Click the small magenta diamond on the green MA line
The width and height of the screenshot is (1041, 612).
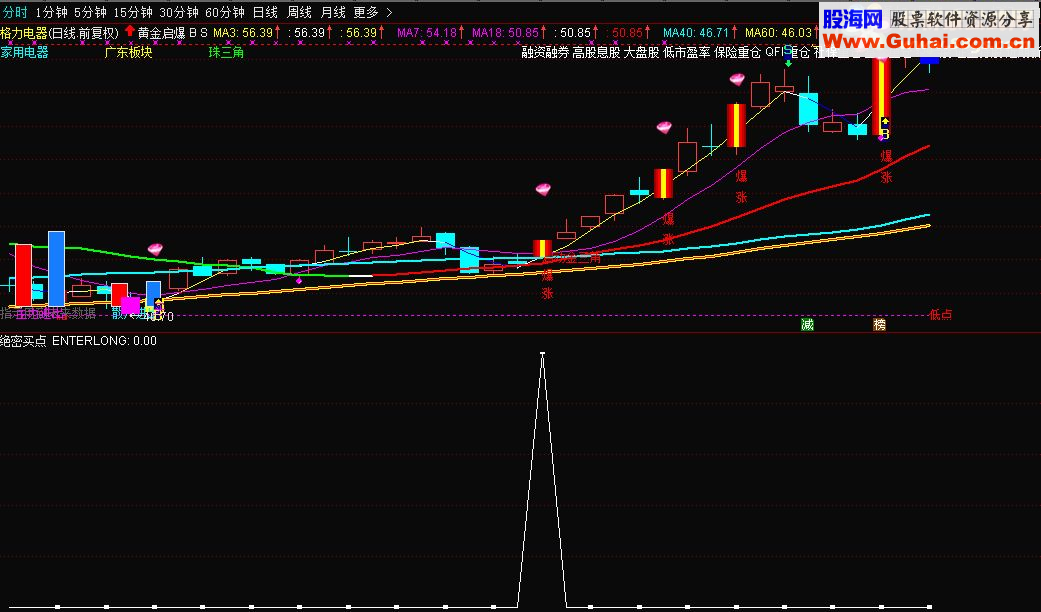pos(299,281)
